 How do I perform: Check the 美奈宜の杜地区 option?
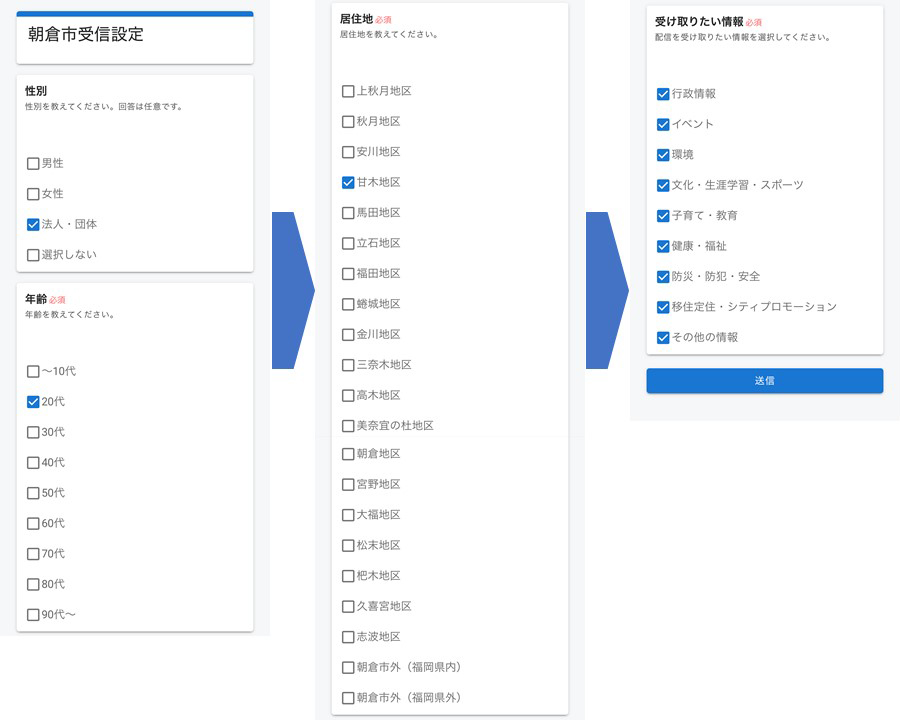pyautogui.click(x=348, y=425)
